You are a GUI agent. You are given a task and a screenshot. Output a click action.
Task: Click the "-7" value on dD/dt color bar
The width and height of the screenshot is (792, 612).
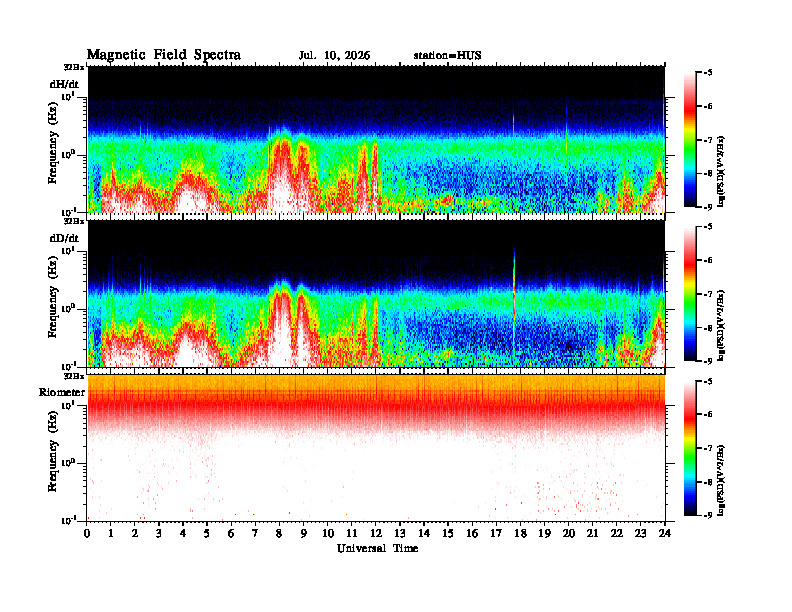(708, 294)
